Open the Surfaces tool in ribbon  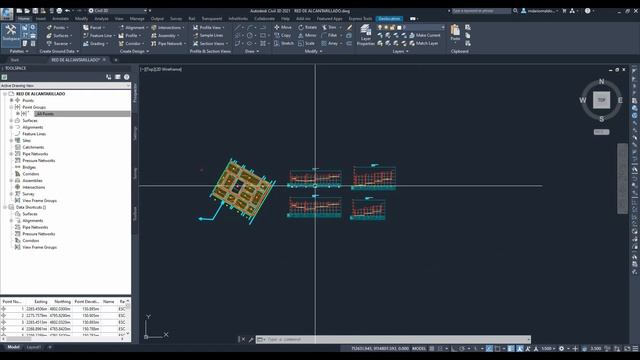58,36
